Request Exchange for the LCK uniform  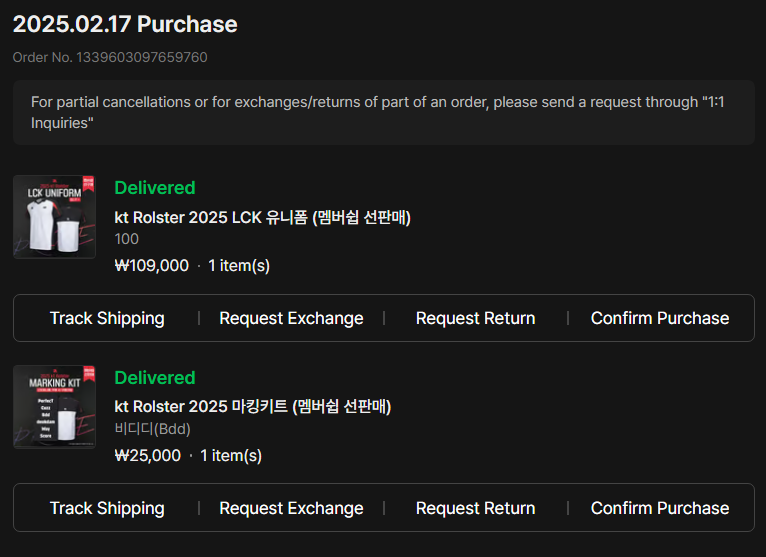(x=291, y=318)
